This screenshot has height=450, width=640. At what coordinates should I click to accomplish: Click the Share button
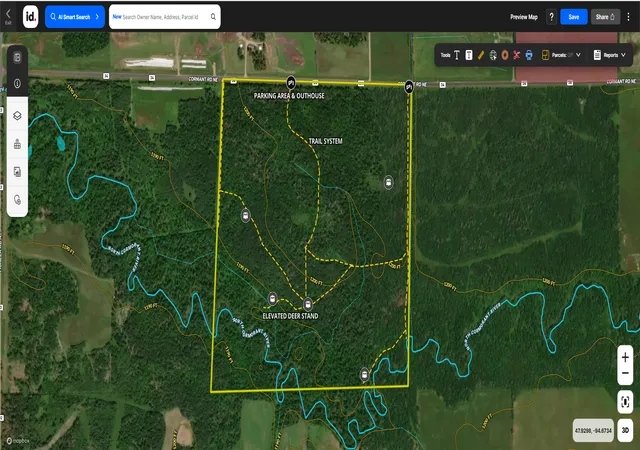(605, 17)
